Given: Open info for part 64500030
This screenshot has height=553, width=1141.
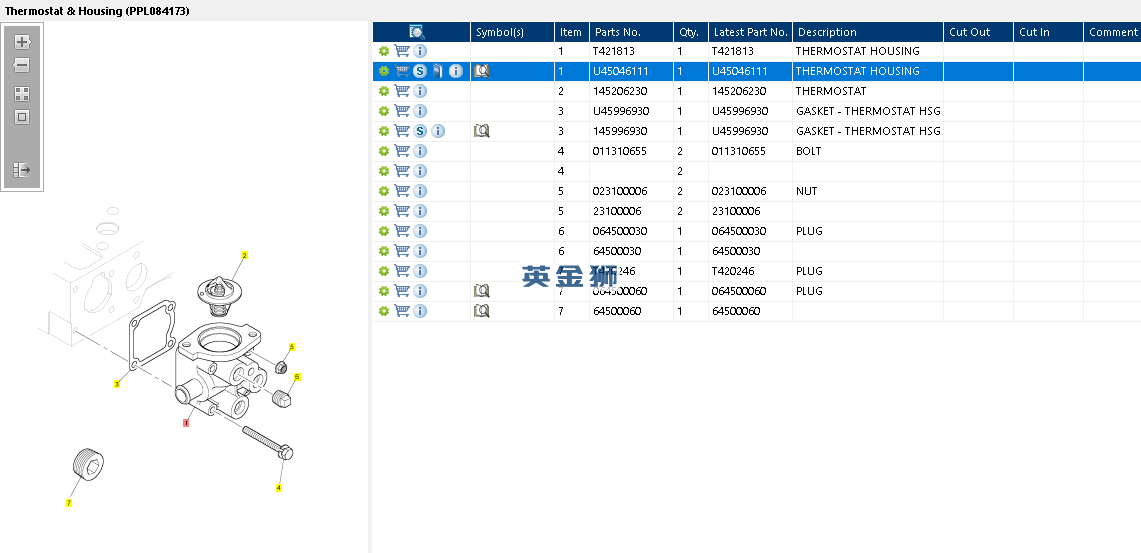Looking at the screenshot, I should pos(420,251).
